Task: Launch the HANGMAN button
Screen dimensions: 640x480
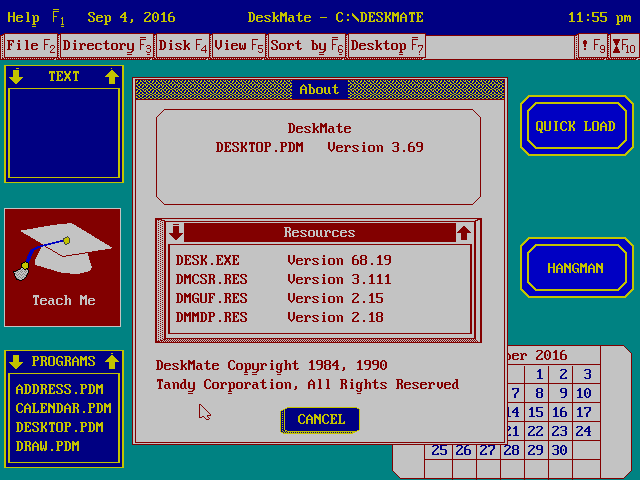Action: (576, 268)
